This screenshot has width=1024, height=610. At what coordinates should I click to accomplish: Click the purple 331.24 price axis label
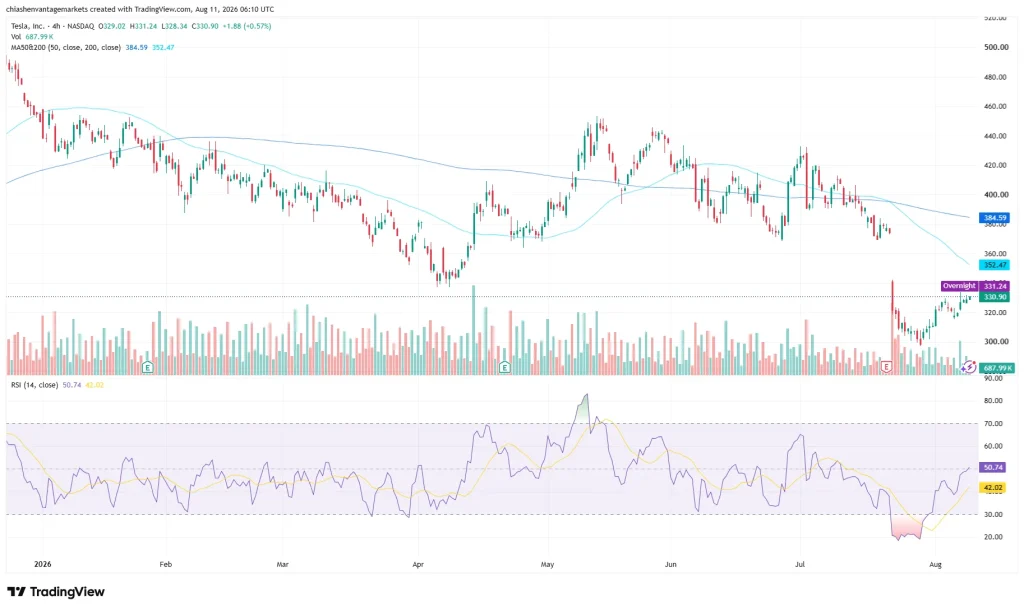click(x=995, y=286)
